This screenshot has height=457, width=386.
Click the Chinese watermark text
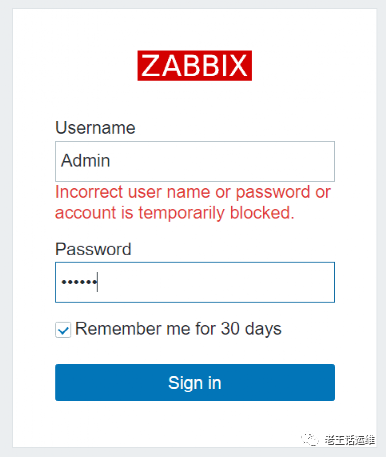[350, 440]
